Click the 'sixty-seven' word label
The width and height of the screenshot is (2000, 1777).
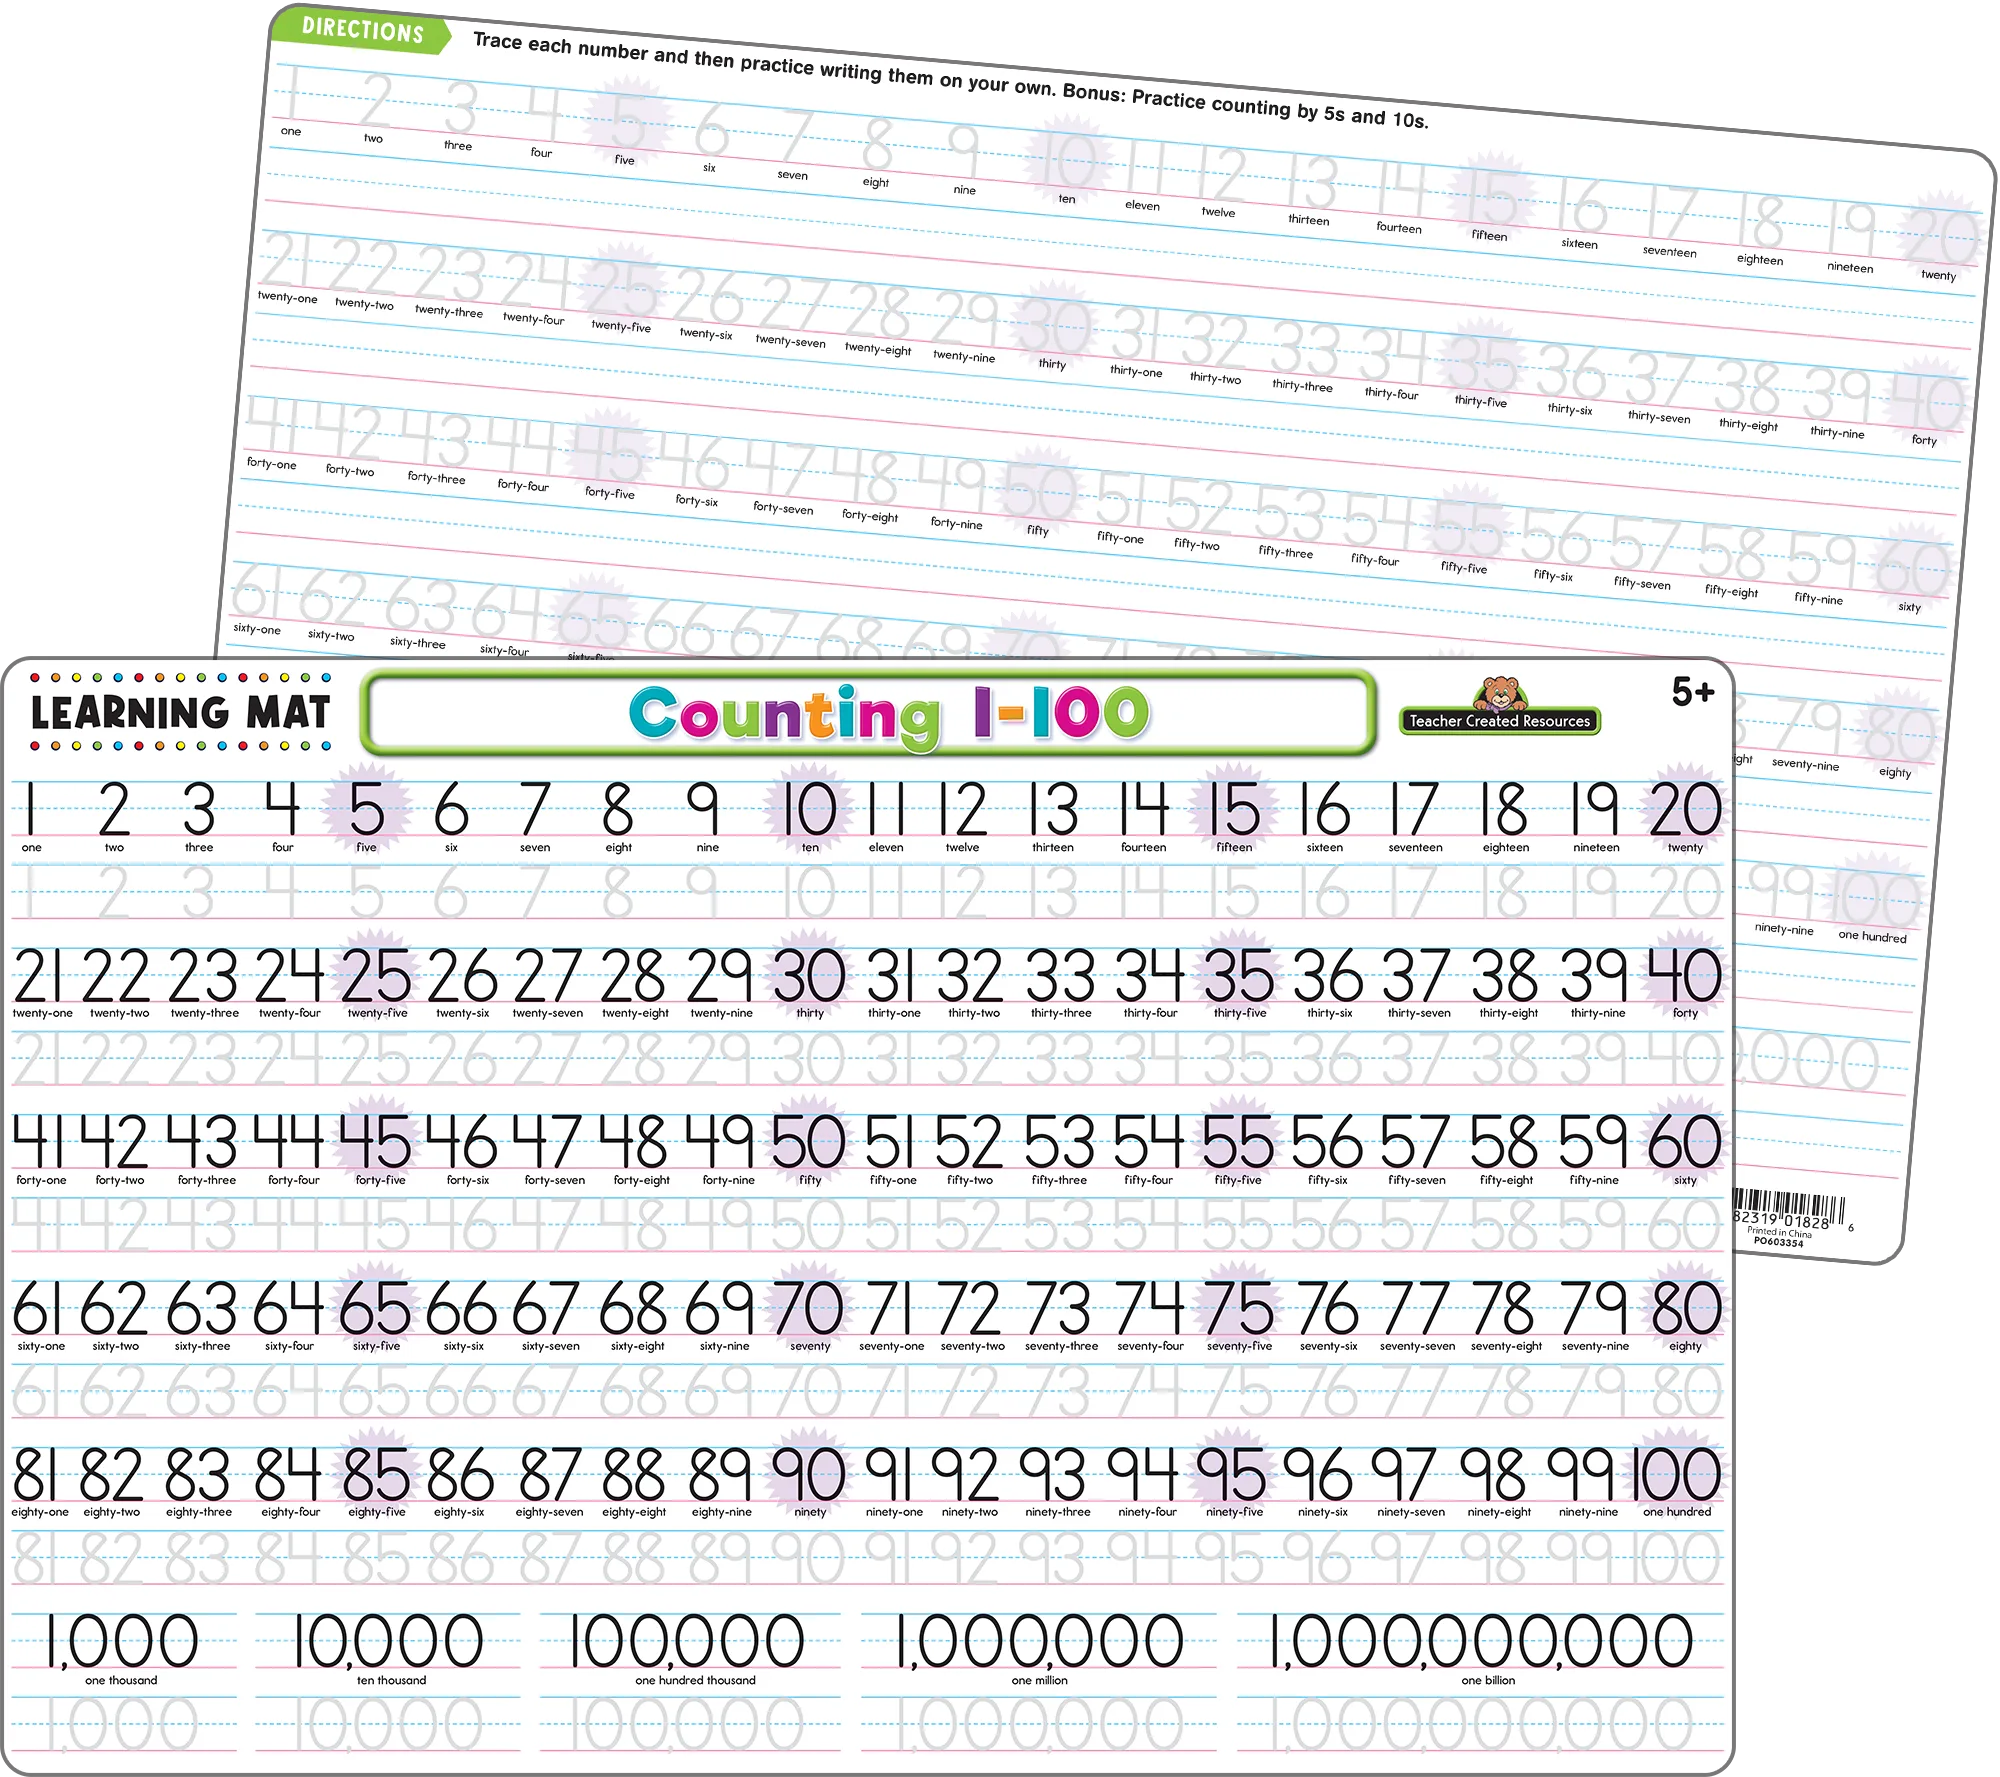[x=550, y=1346]
